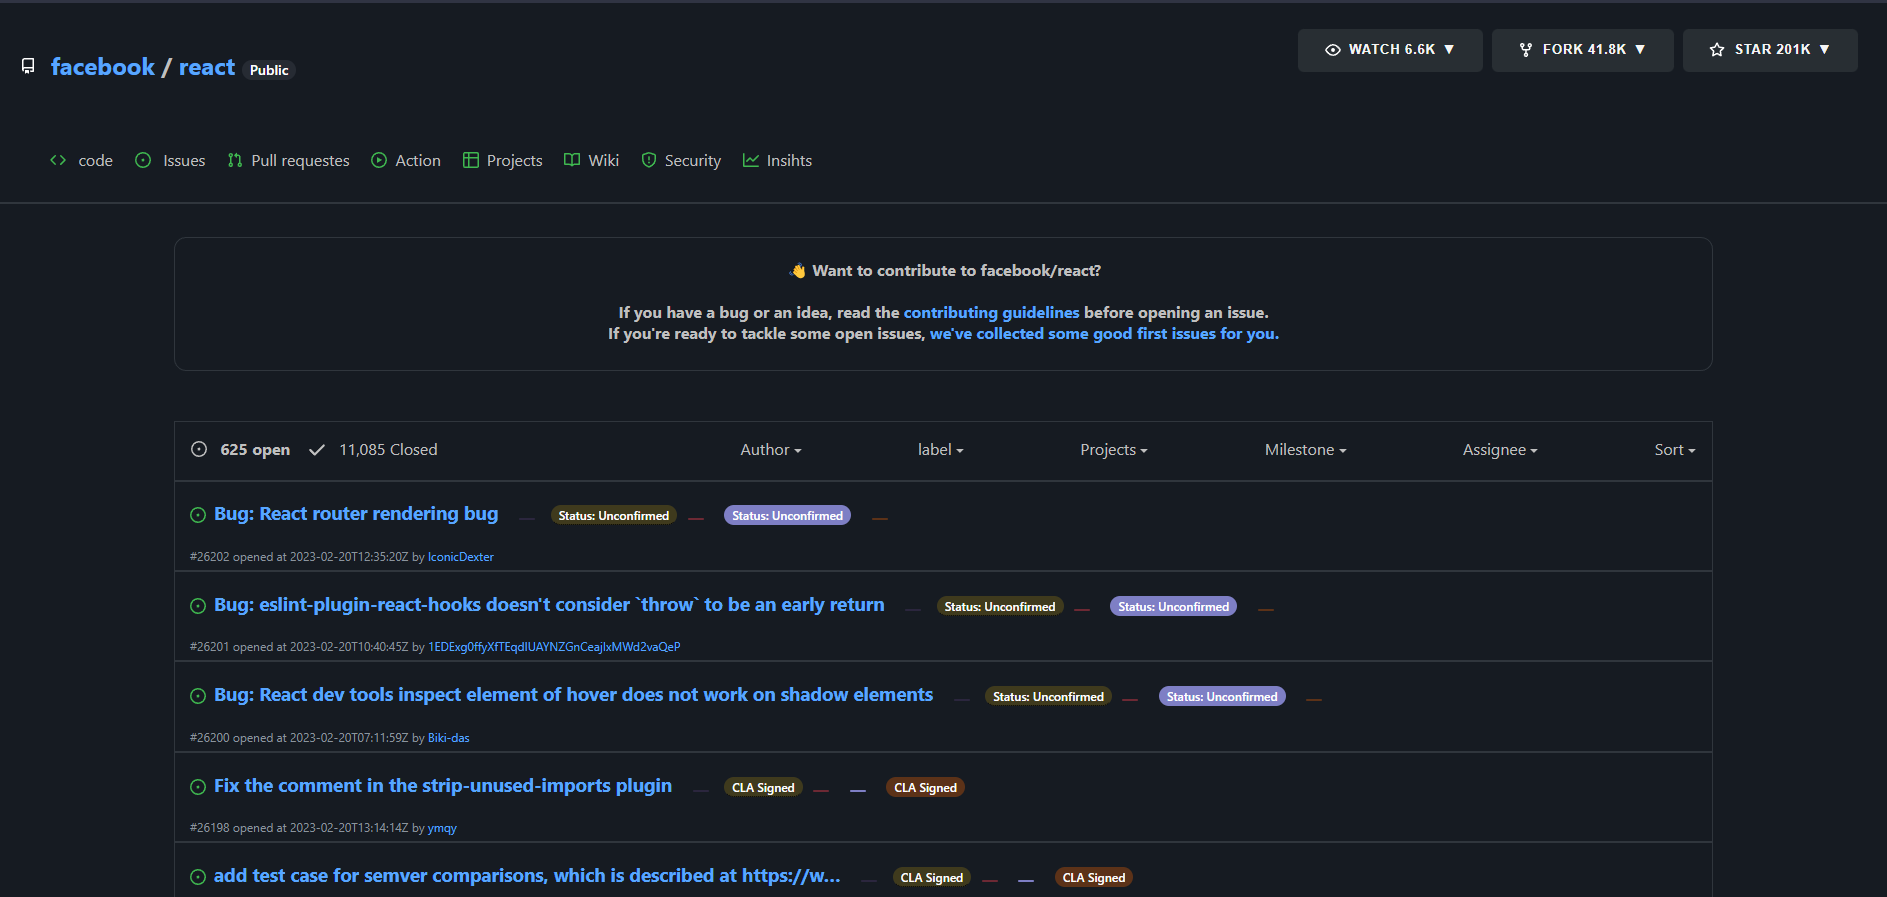Click the Projects table icon
Viewport: 1887px width, 897px height.
[471, 160]
